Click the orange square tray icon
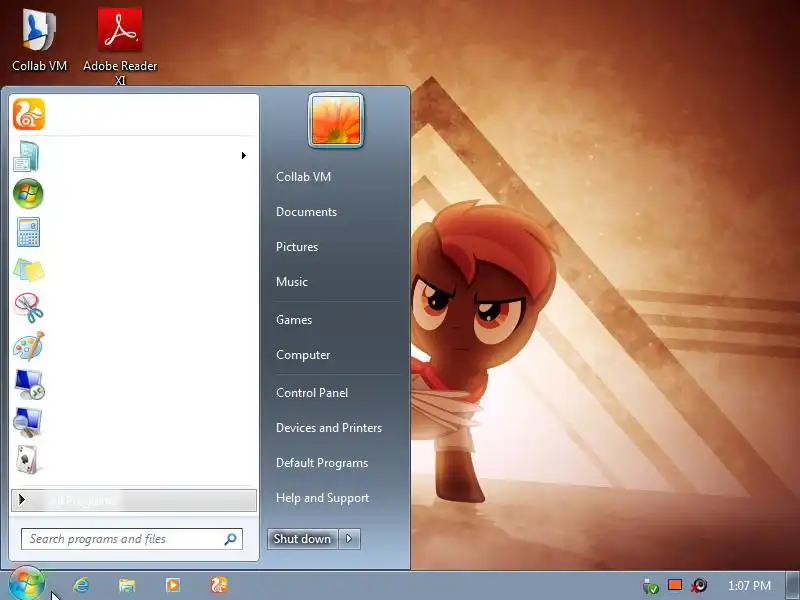 pos(675,585)
